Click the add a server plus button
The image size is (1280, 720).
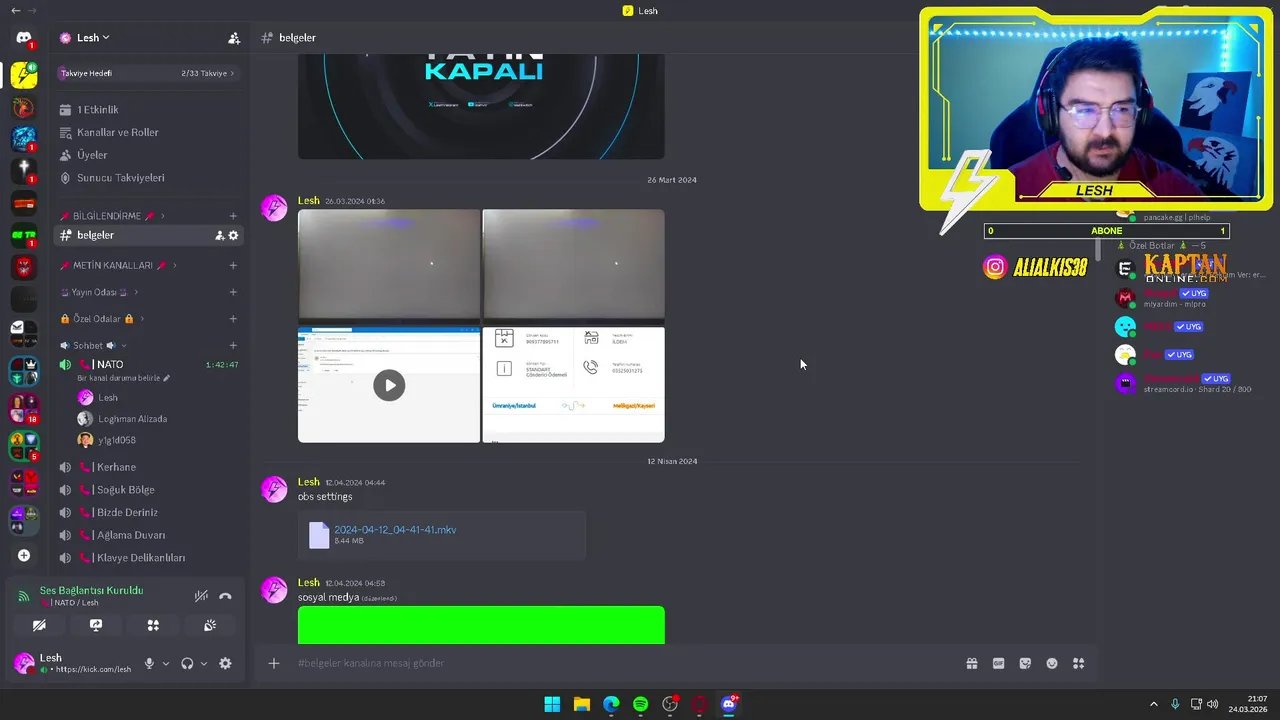click(24, 556)
